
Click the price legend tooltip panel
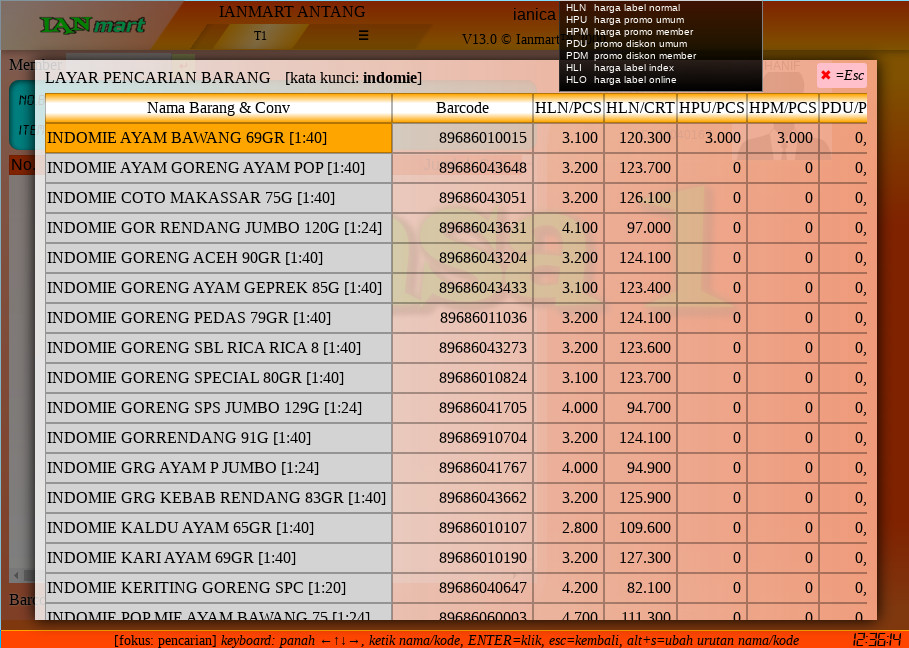[660, 45]
